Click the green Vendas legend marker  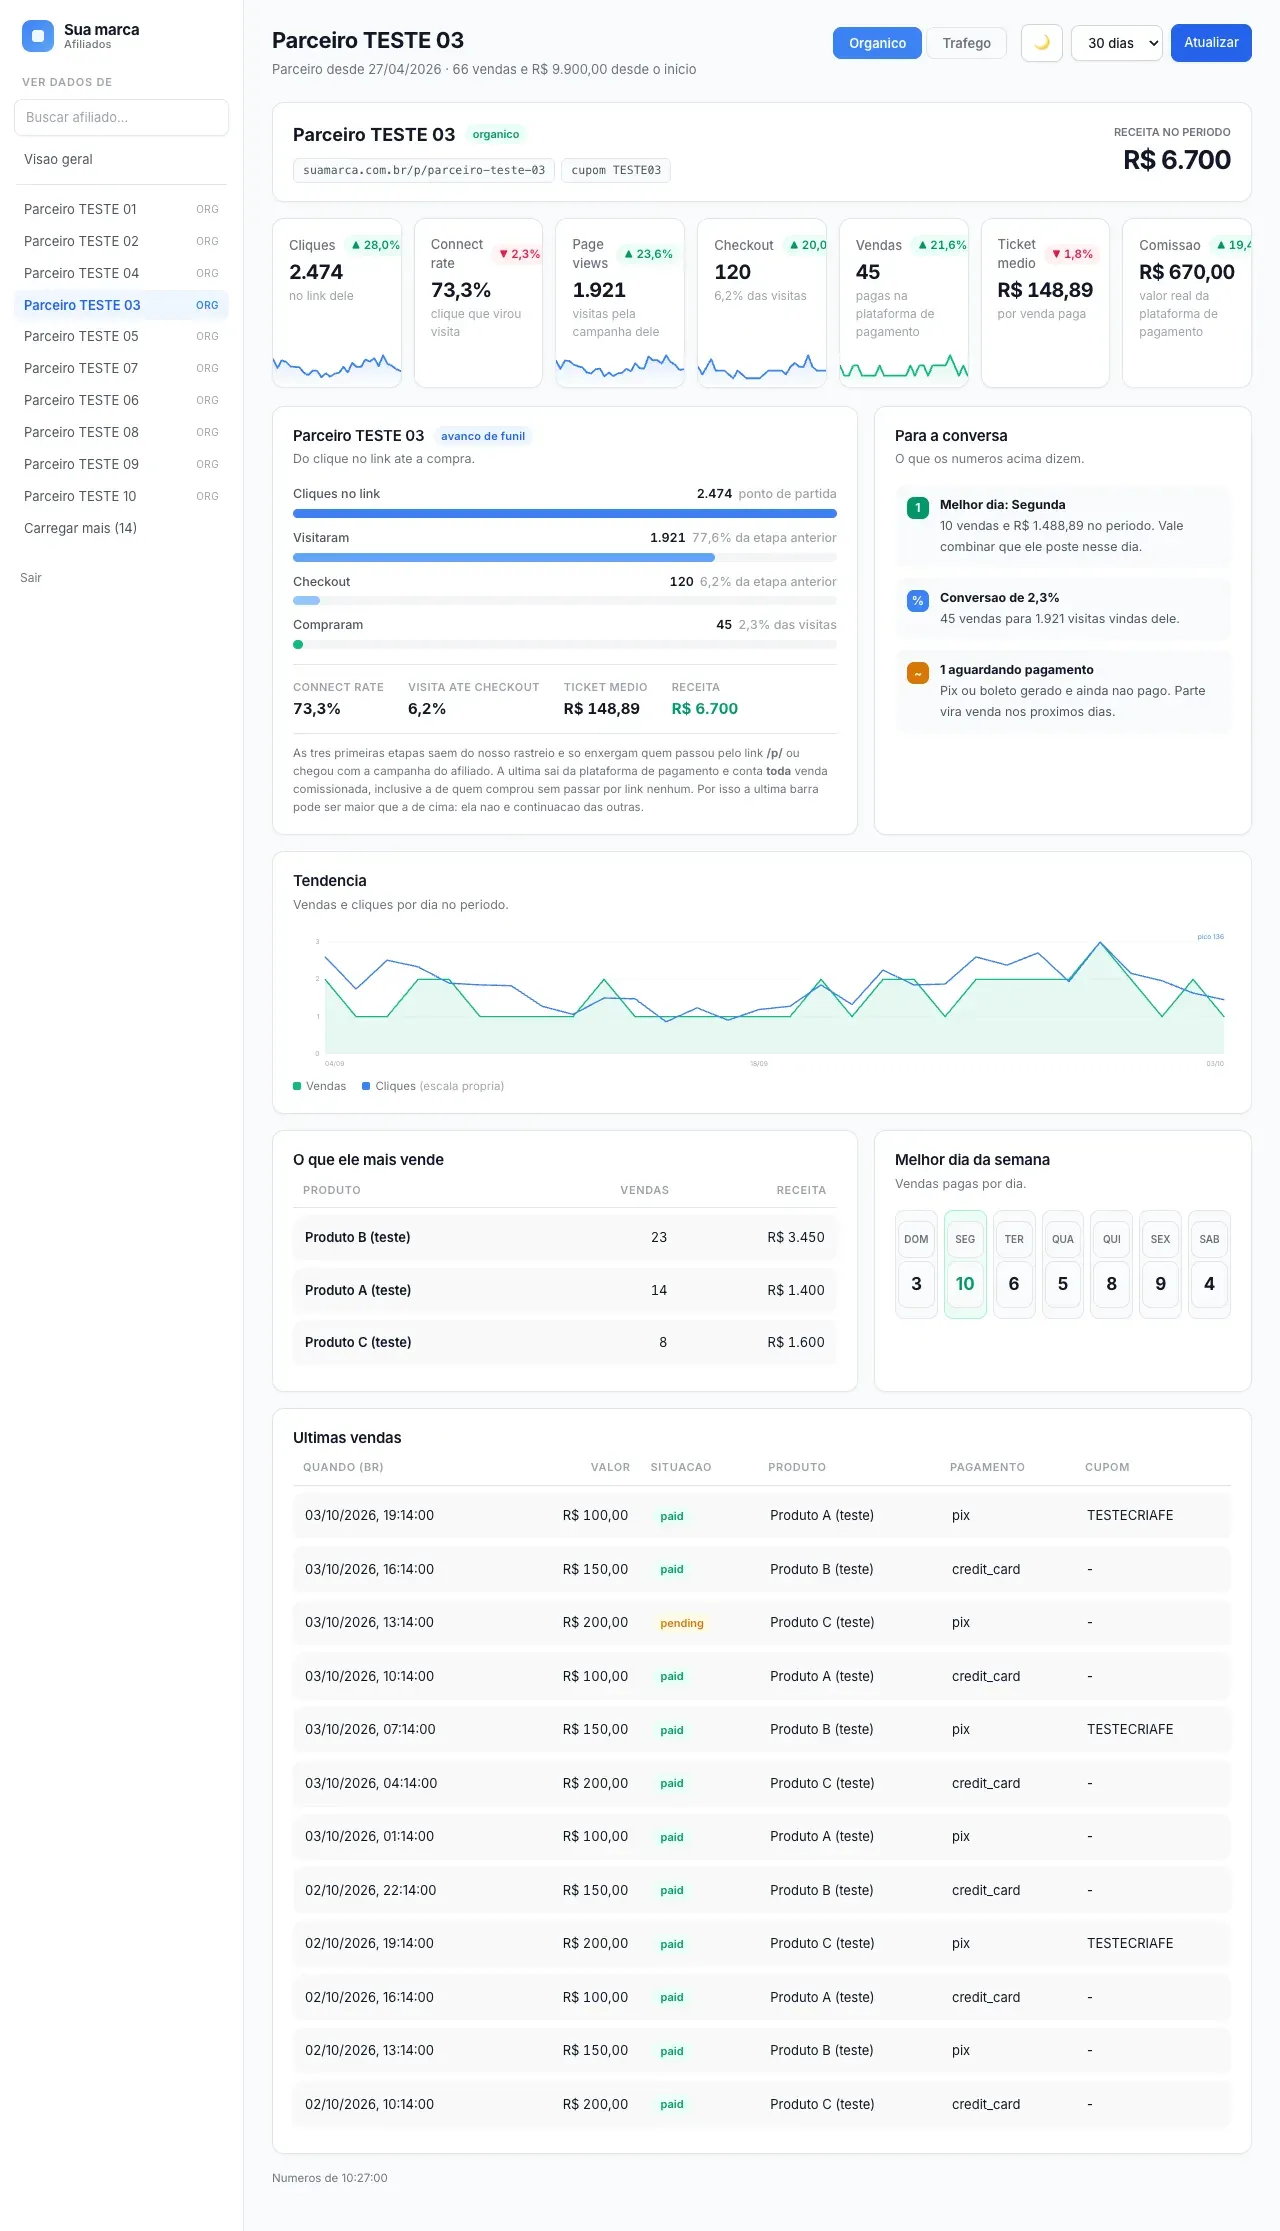297,1086
